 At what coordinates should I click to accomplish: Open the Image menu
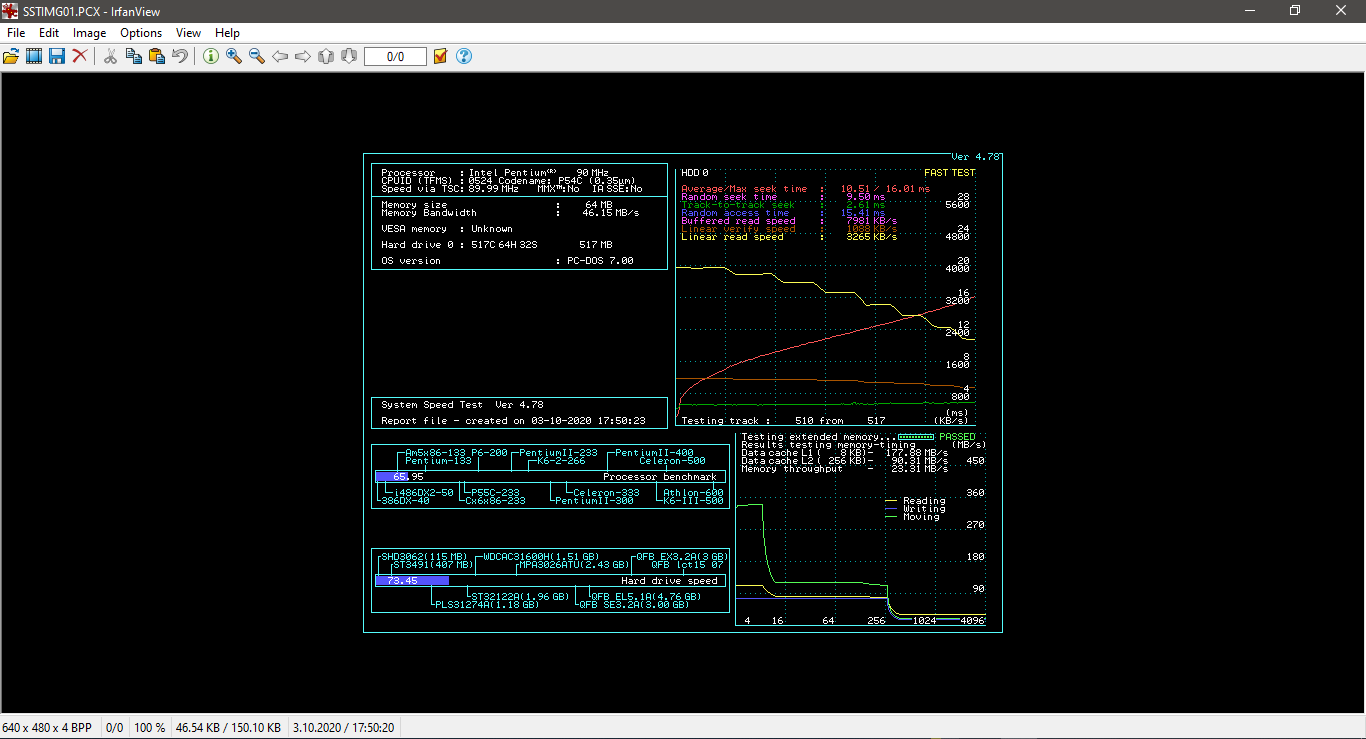point(89,33)
